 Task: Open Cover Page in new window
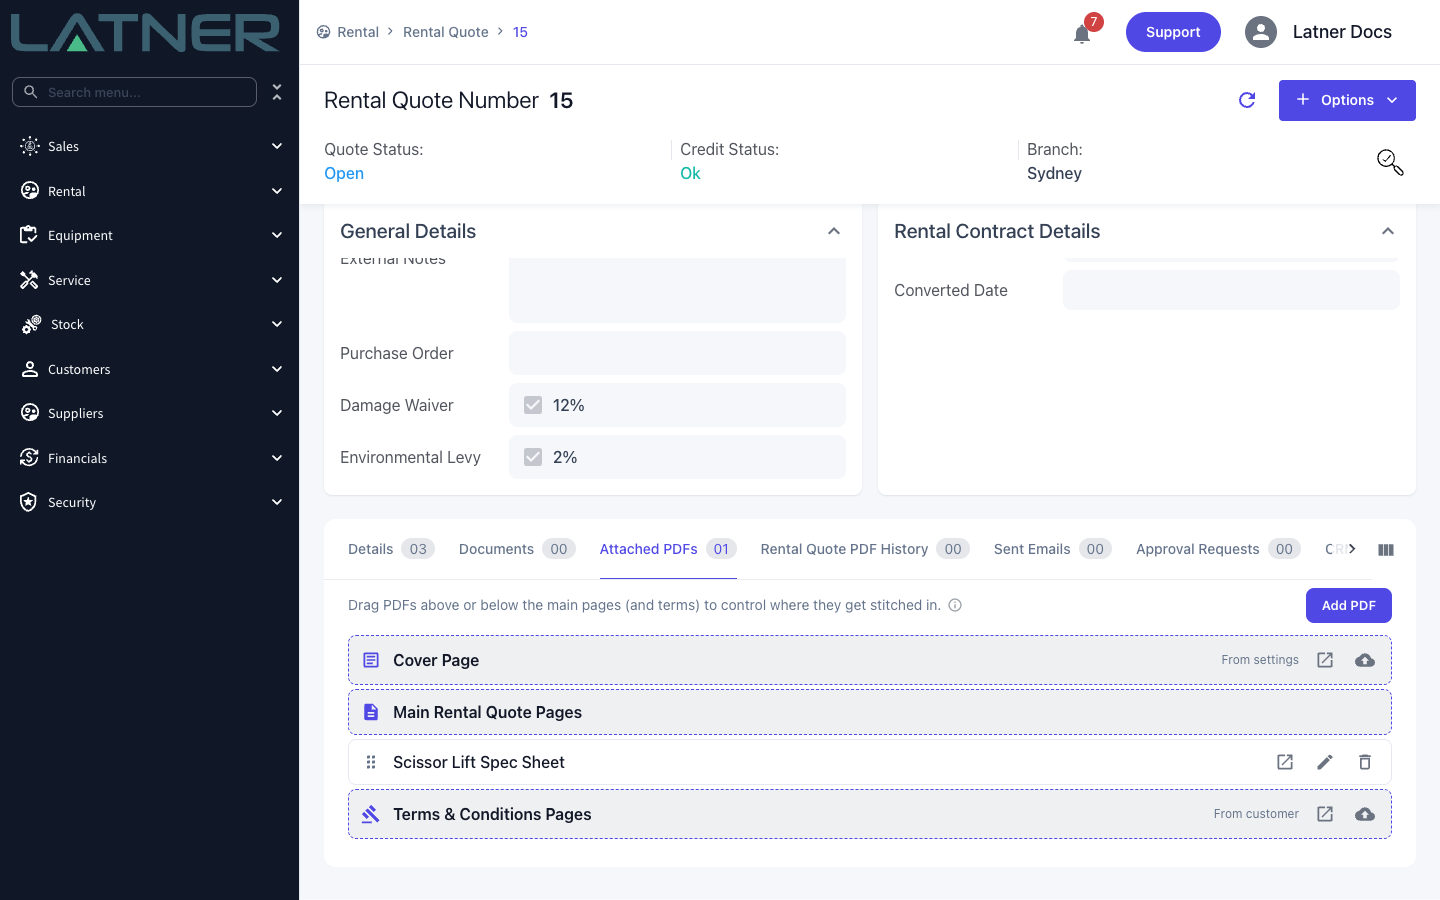[x=1325, y=660]
